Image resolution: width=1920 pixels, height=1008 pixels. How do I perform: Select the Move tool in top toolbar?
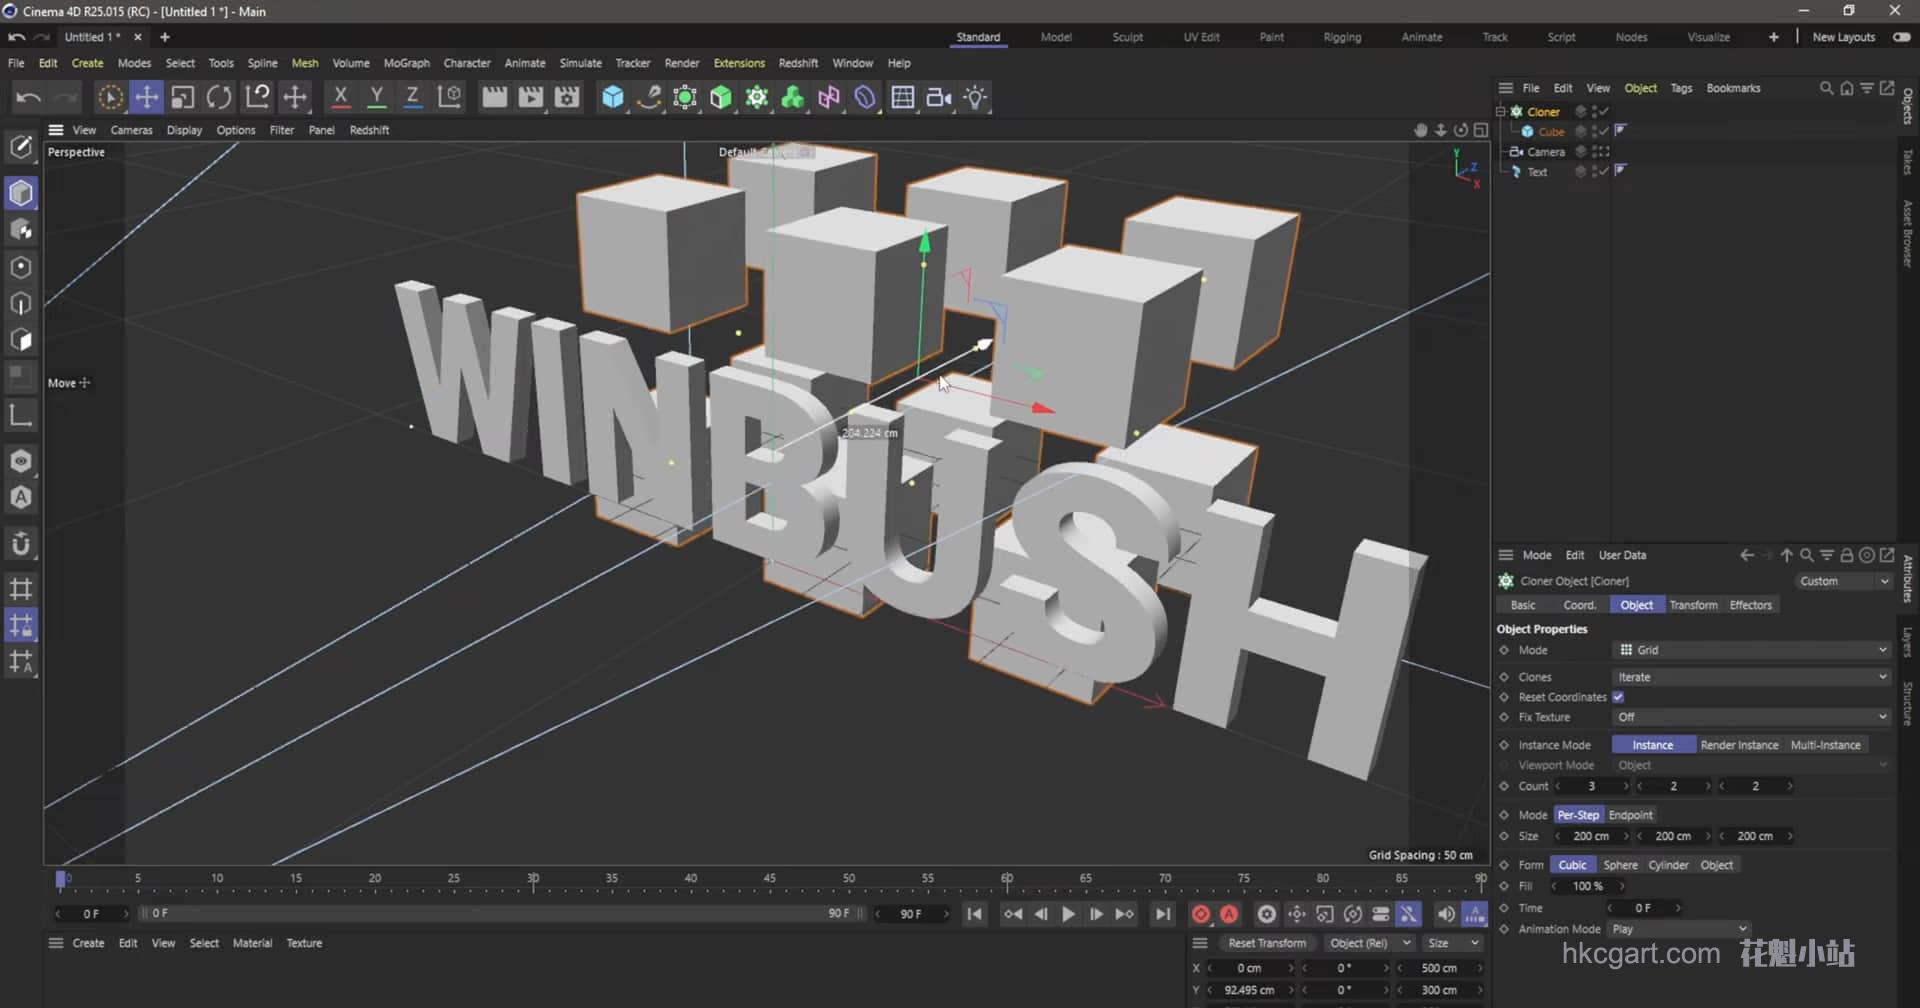coord(147,97)
